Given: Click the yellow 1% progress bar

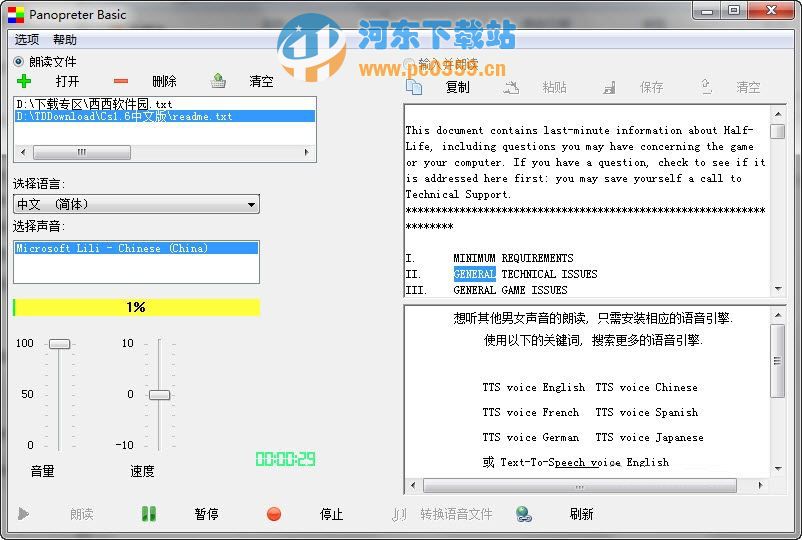Looking at the screenshot, I should (x=137, y=307).
